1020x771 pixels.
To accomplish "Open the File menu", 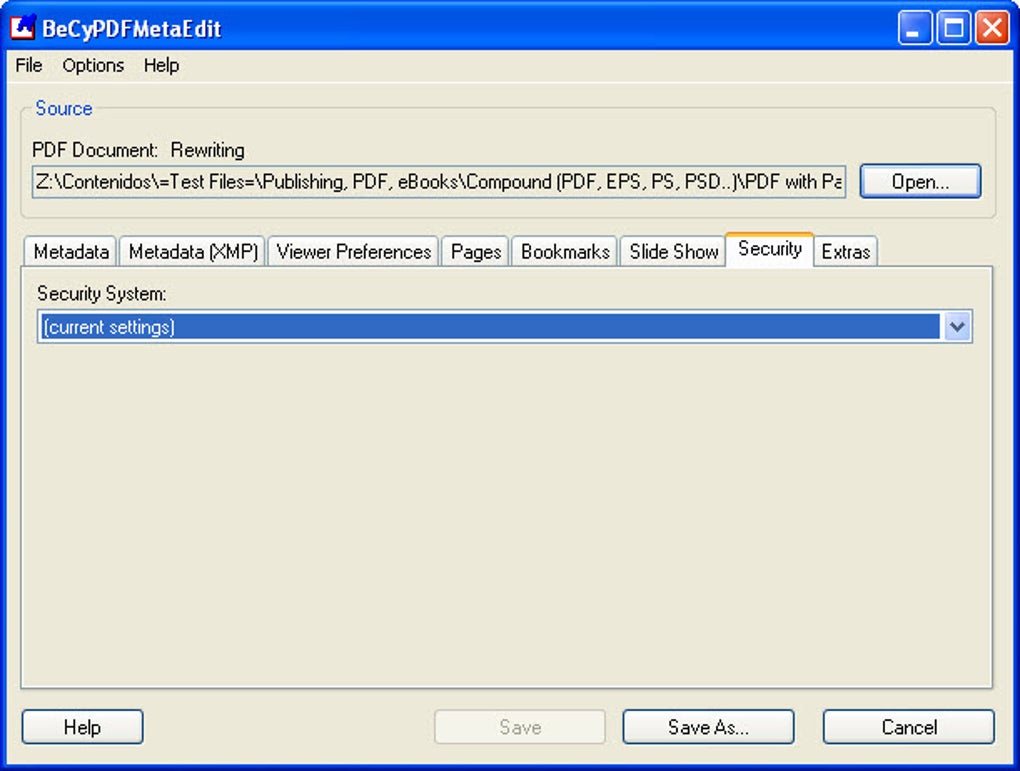I will coord(29,65).
